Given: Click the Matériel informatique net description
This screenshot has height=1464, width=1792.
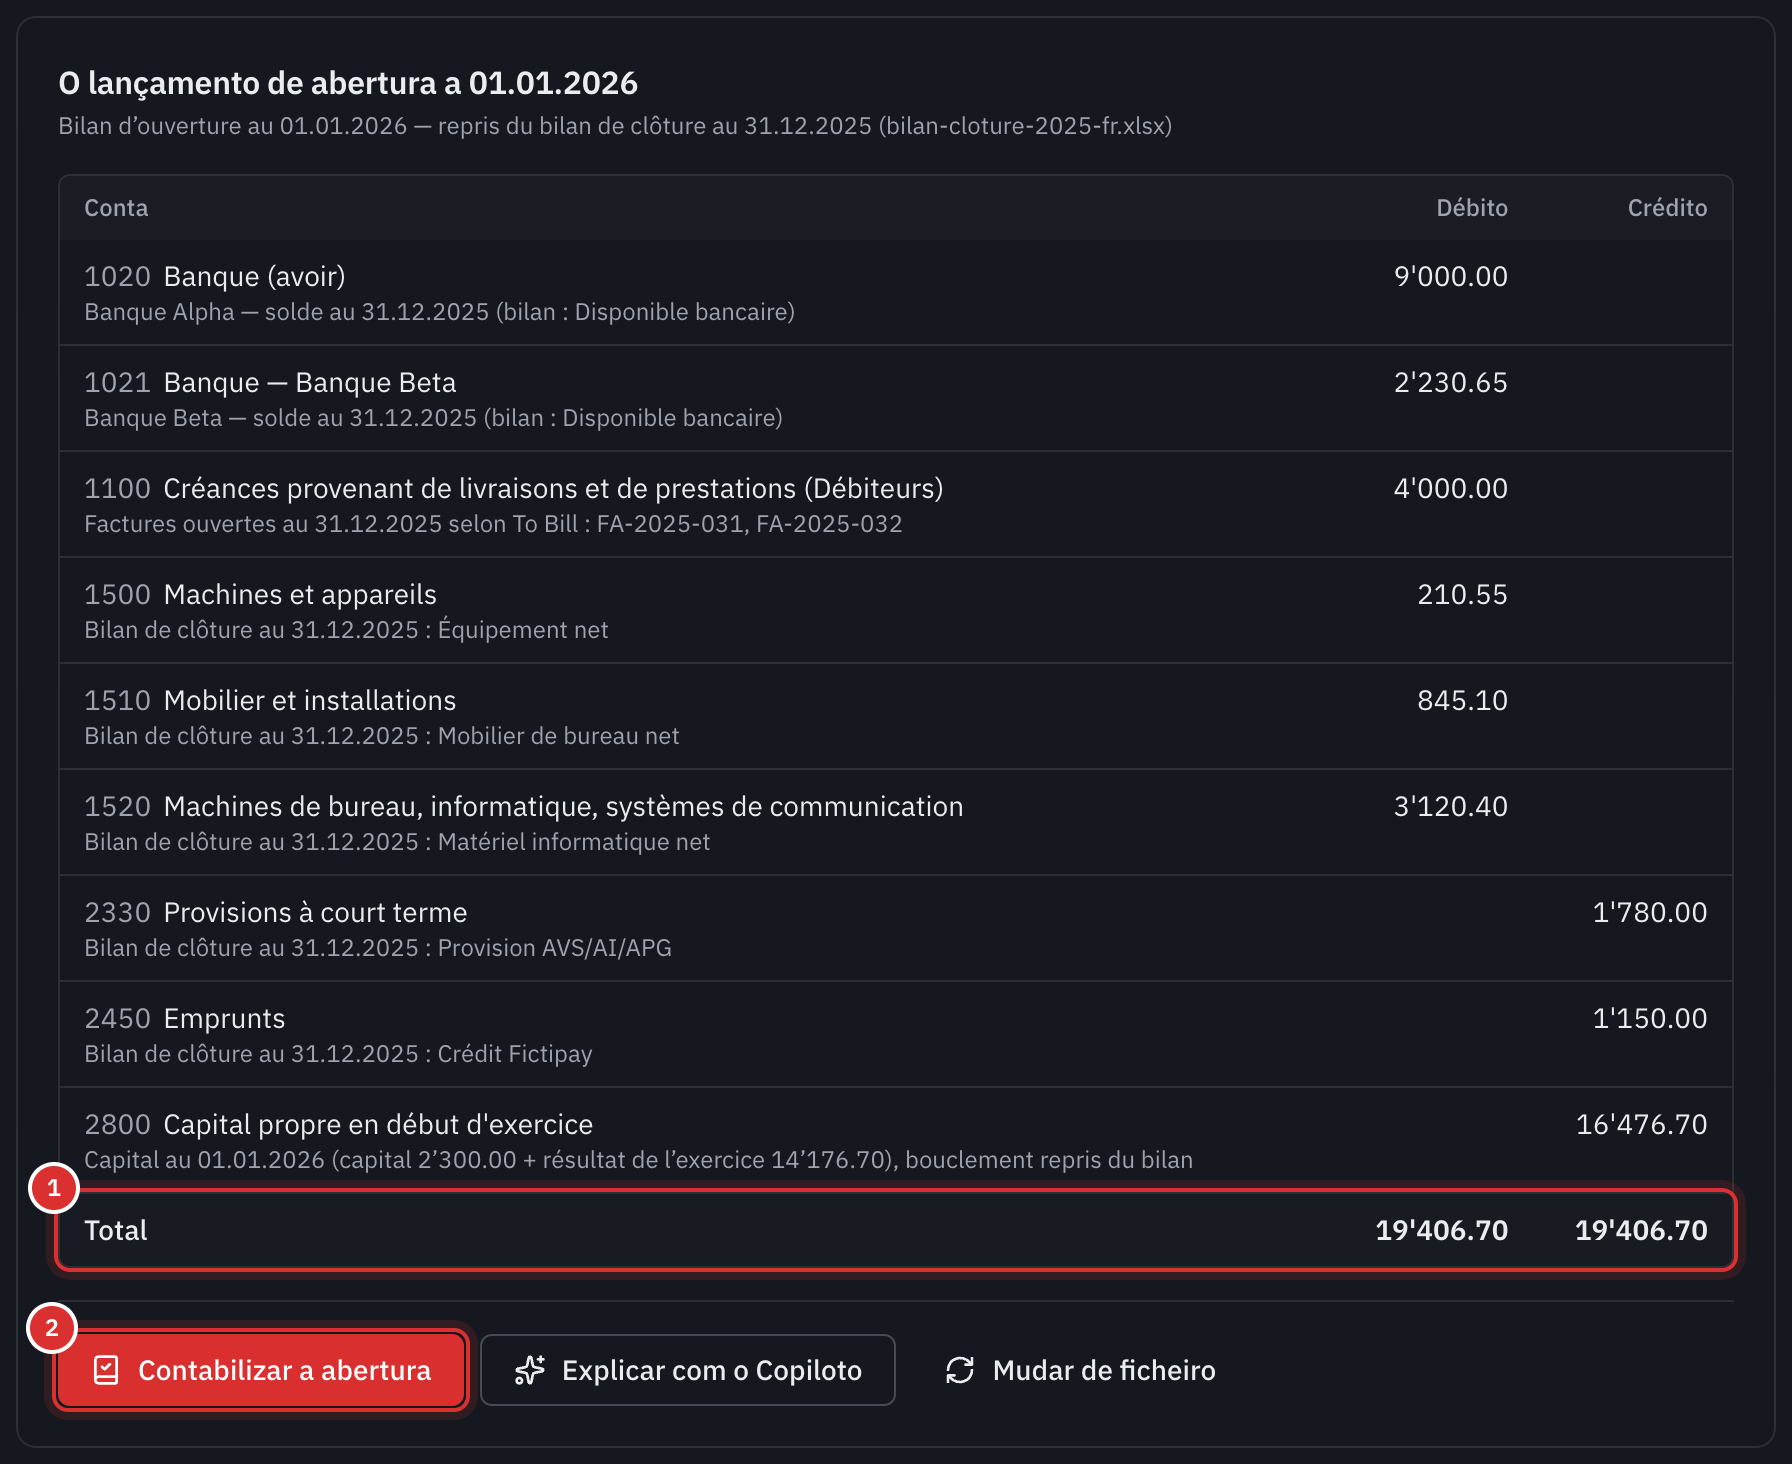Looking at the screenshot, I should click(x=397, y=842).
